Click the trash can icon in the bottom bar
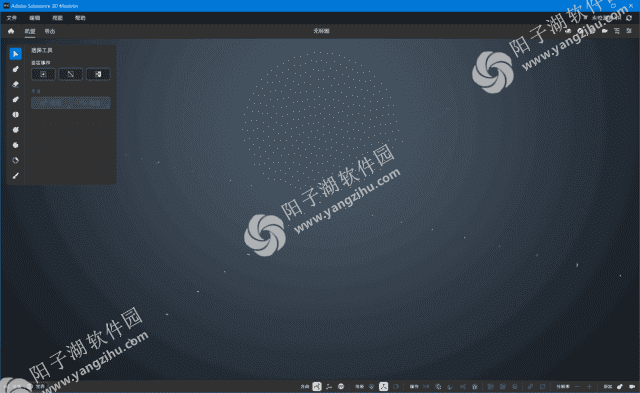The image size is (640, 393). [475, 386]
